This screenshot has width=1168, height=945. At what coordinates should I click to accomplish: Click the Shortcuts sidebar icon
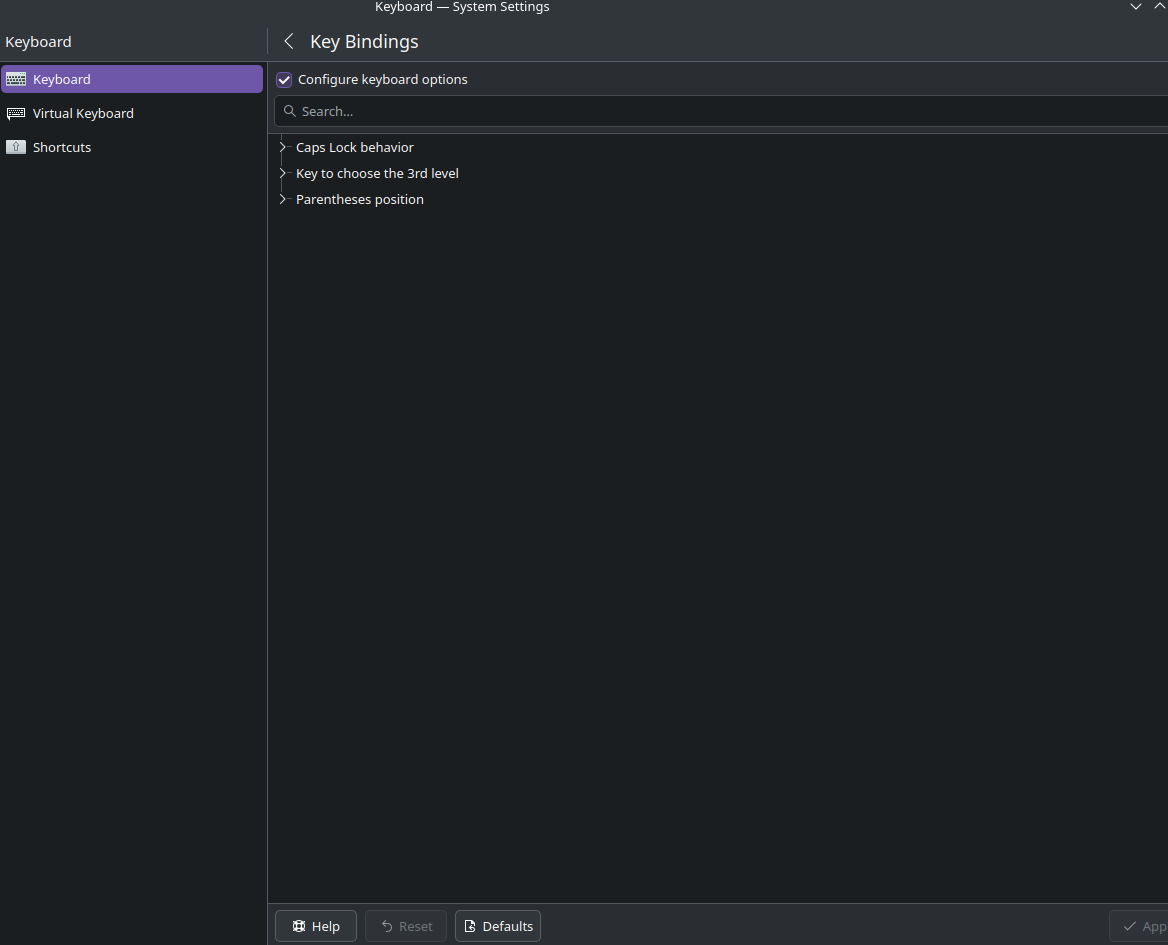coord(16,147)
